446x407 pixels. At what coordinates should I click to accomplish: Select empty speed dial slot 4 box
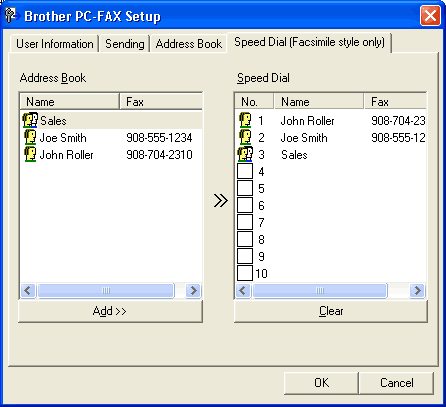click(x=245, y=171)
